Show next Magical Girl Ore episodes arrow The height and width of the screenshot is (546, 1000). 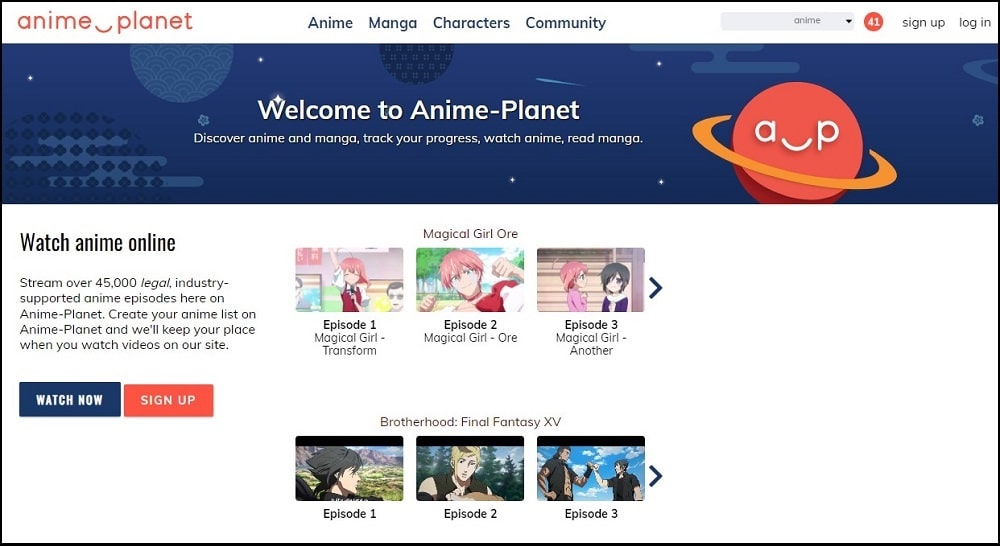click(656, 288)
